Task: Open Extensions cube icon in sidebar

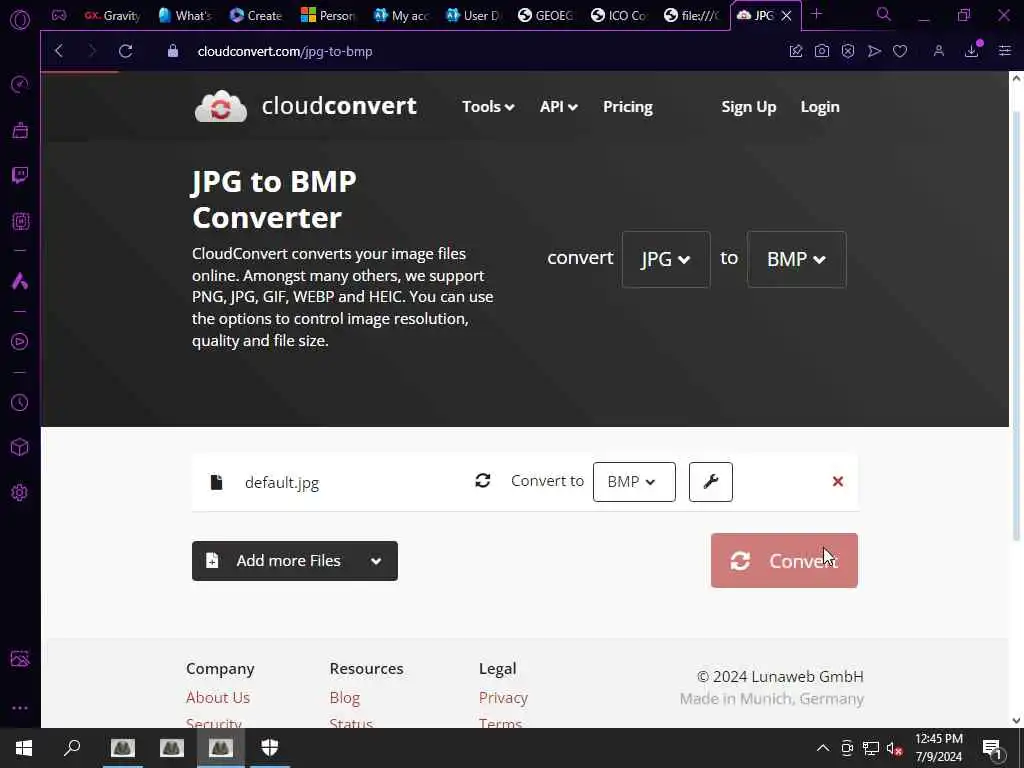Action: pyautogui.click(x=20, y=447)
